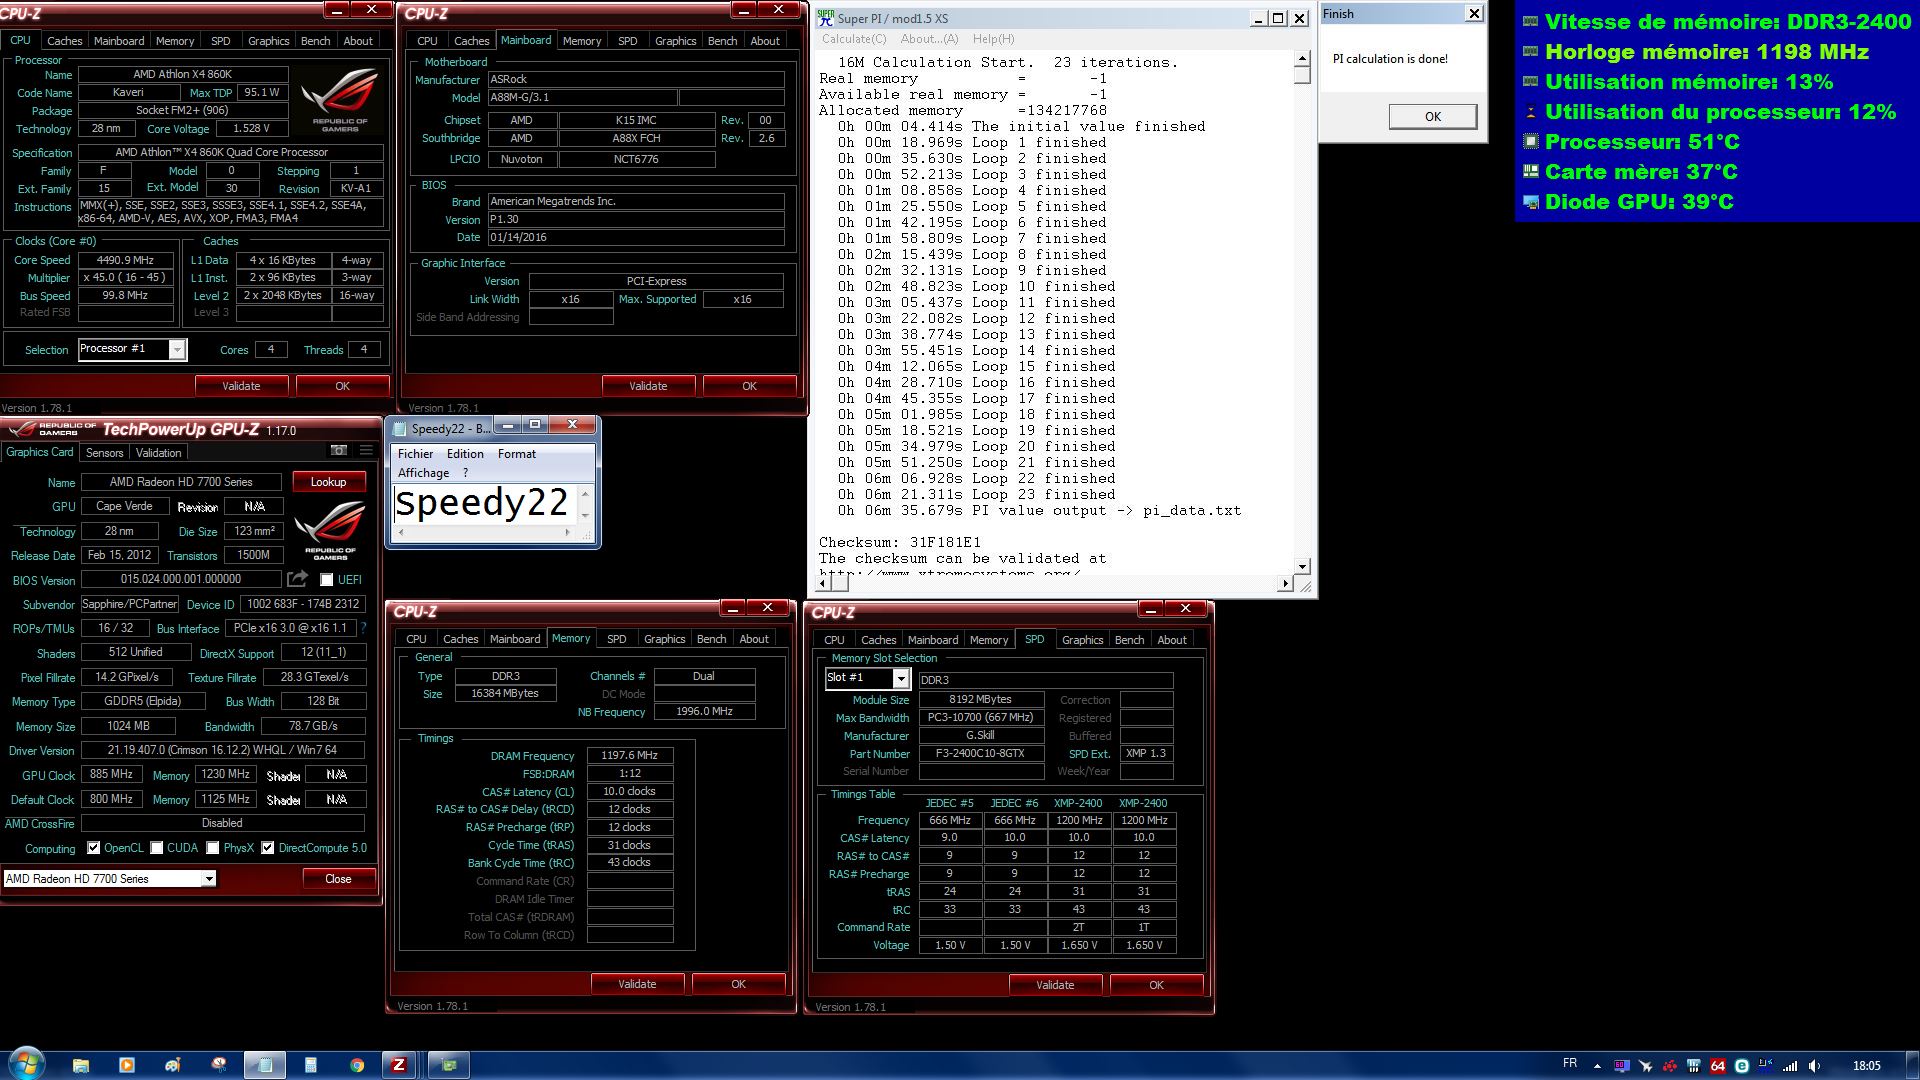Launch Windows Media Player from taskbar

point(127,1065)
